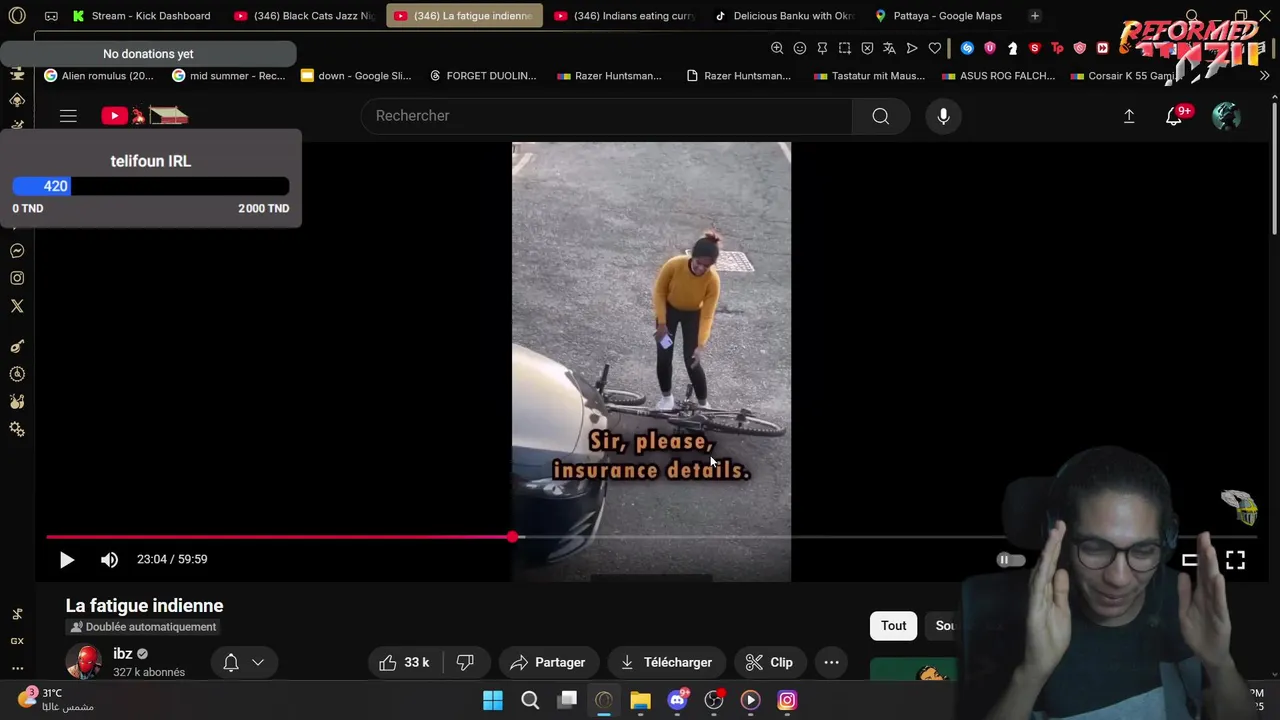
Task: Open X (Twitter) in the browser sidebar
Action: [x=17, y=306]
